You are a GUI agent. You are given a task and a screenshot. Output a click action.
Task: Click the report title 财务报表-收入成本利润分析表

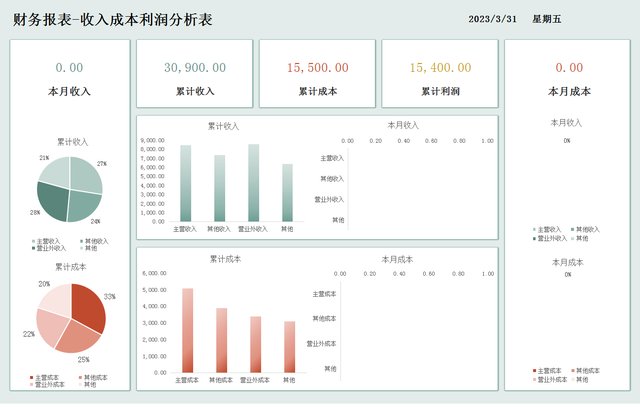tap(113, 20)
